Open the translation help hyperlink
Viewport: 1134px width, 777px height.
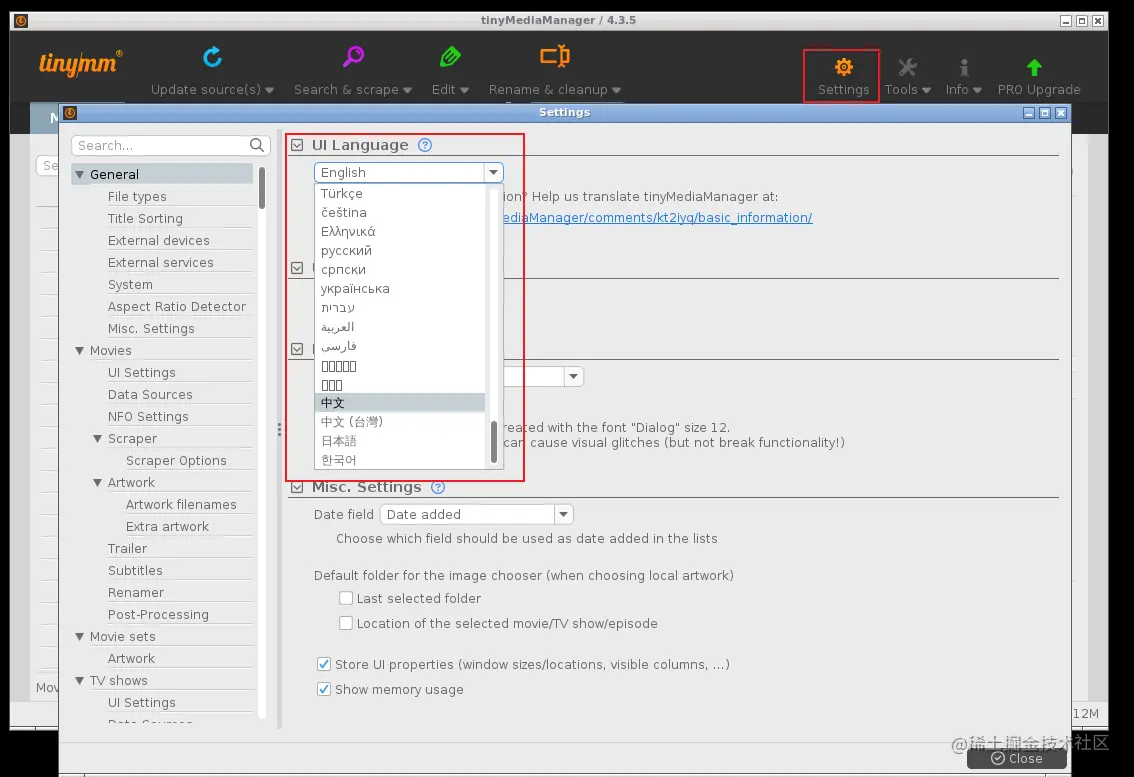click(657, 218)
